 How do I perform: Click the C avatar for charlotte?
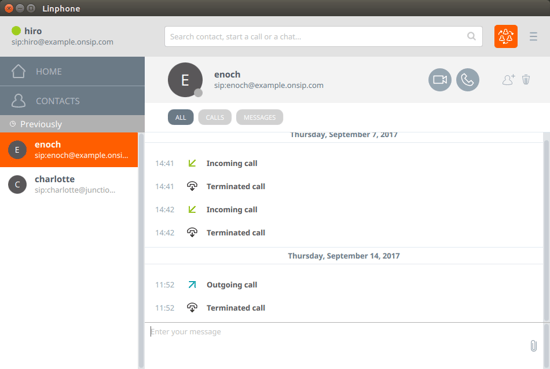tap(17, 184)
